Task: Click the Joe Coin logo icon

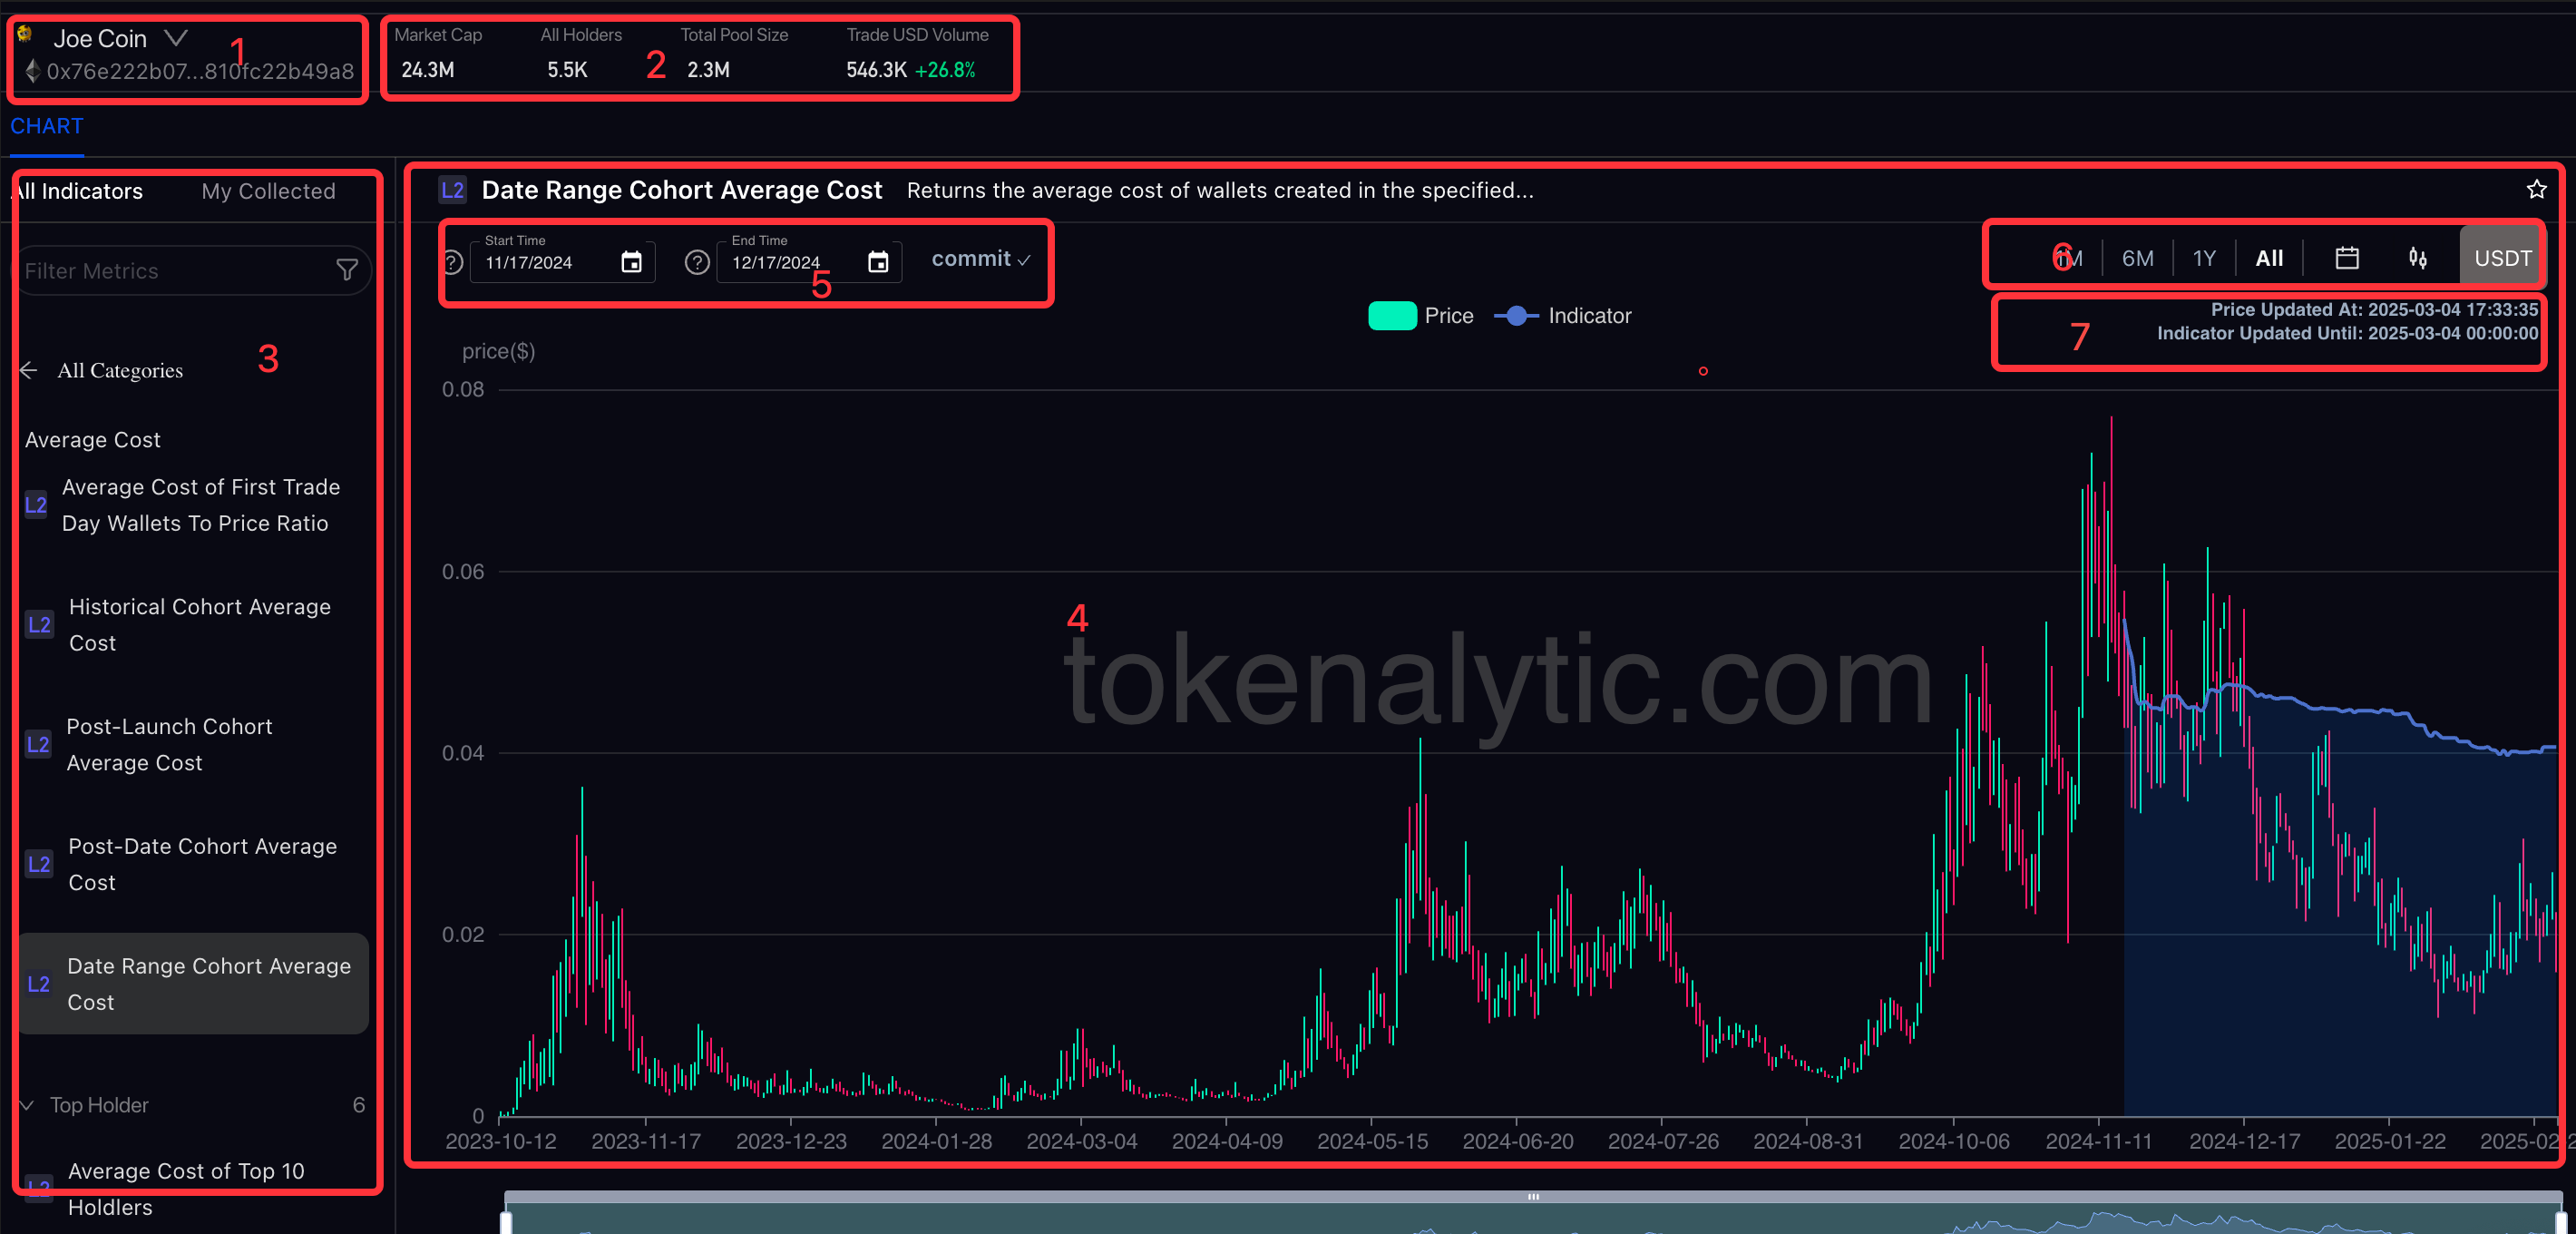Action: 26,36
